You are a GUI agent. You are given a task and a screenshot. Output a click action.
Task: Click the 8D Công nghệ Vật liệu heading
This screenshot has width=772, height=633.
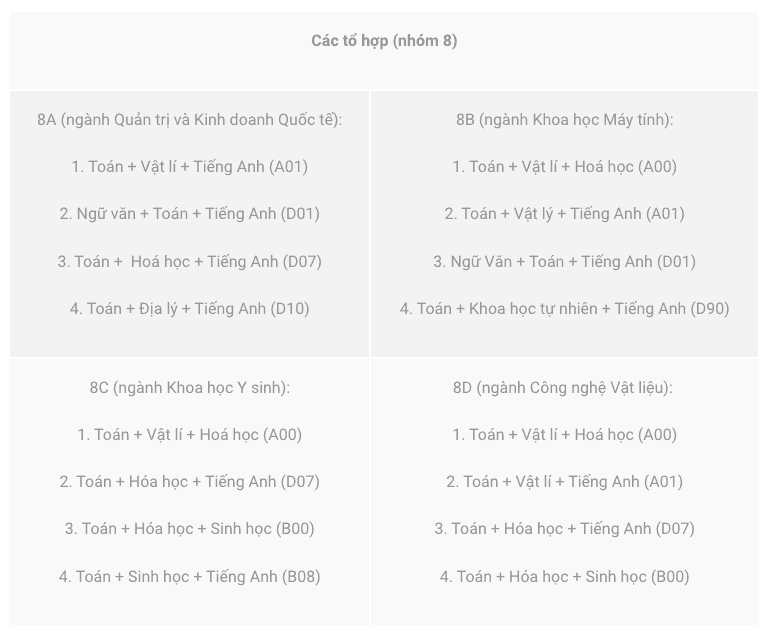tap(564, 388)
